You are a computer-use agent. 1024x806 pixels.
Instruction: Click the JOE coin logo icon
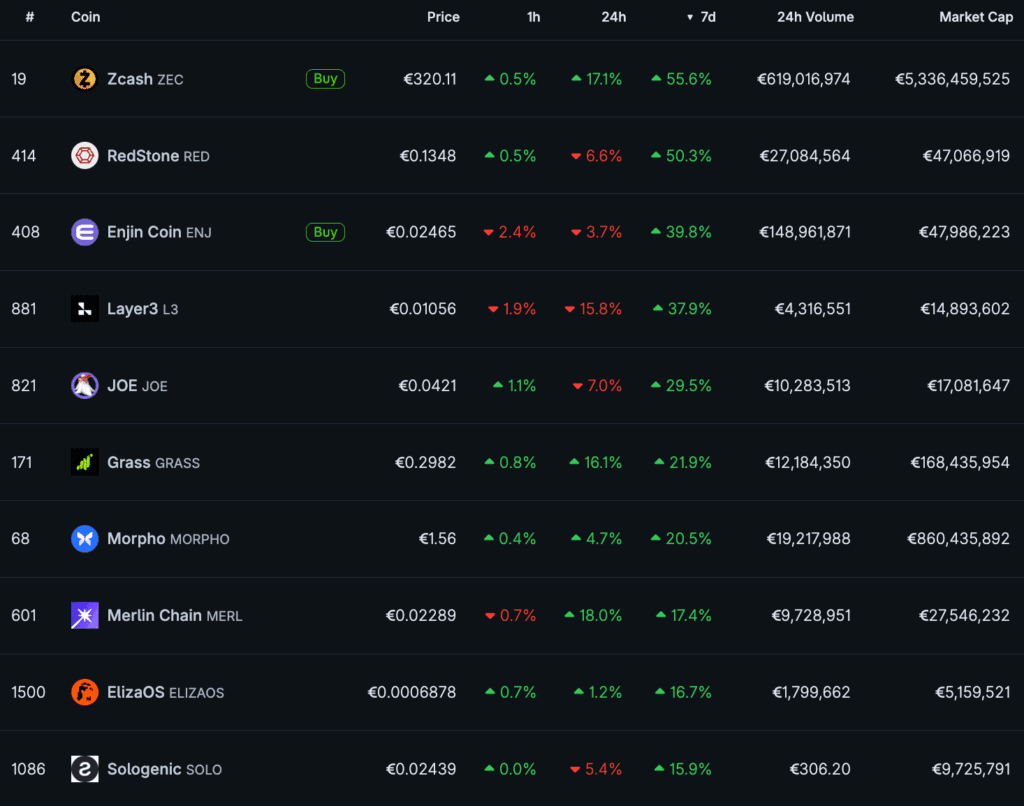[x=85, y=386]
